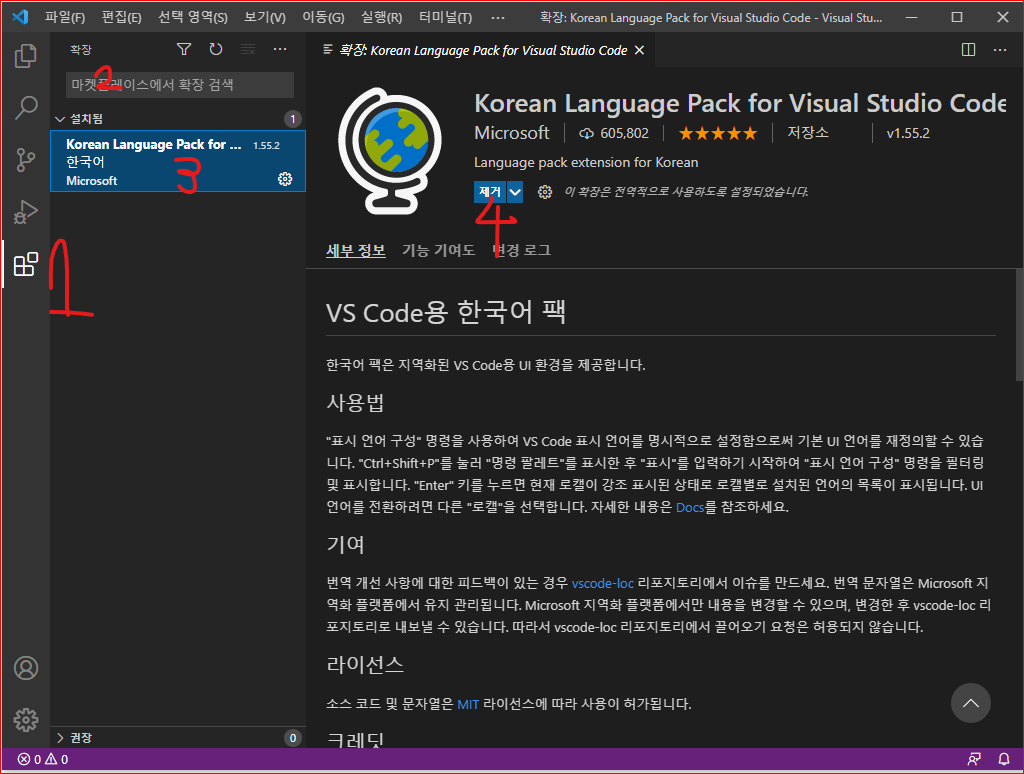The image size is (1024, 774).
Task: Open the Manage gear in activity bar
Action: [25, 720]
